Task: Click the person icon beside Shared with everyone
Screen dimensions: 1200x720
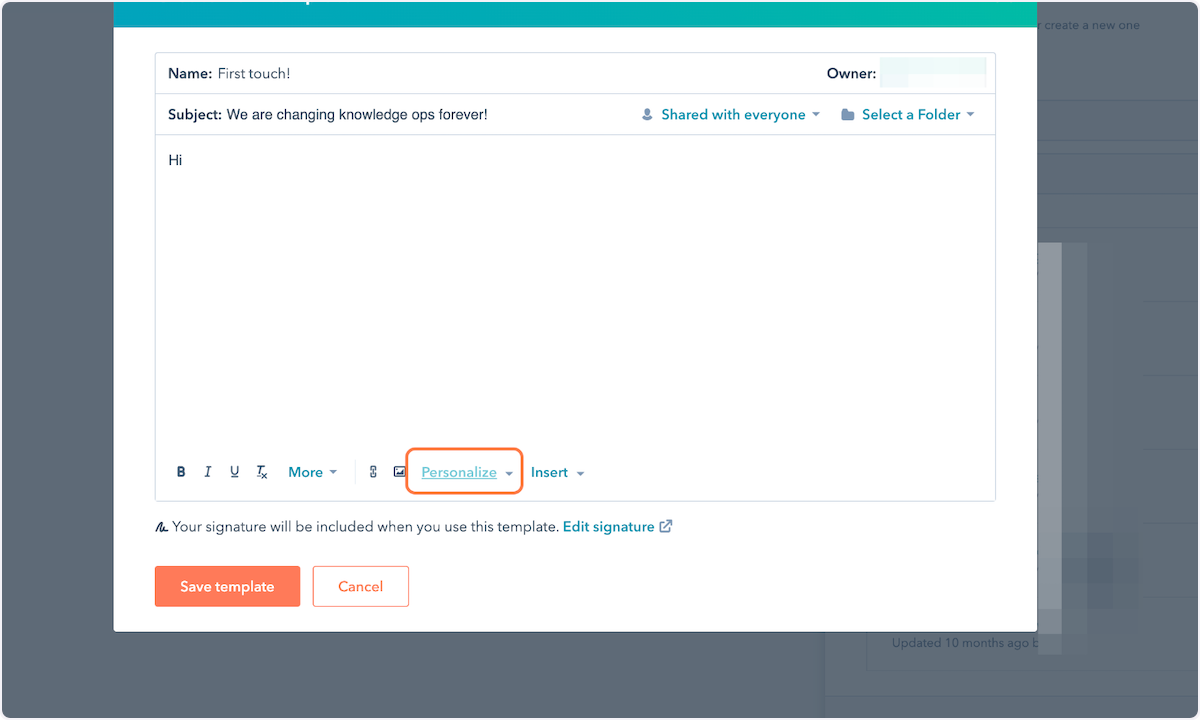Action: 647,115
